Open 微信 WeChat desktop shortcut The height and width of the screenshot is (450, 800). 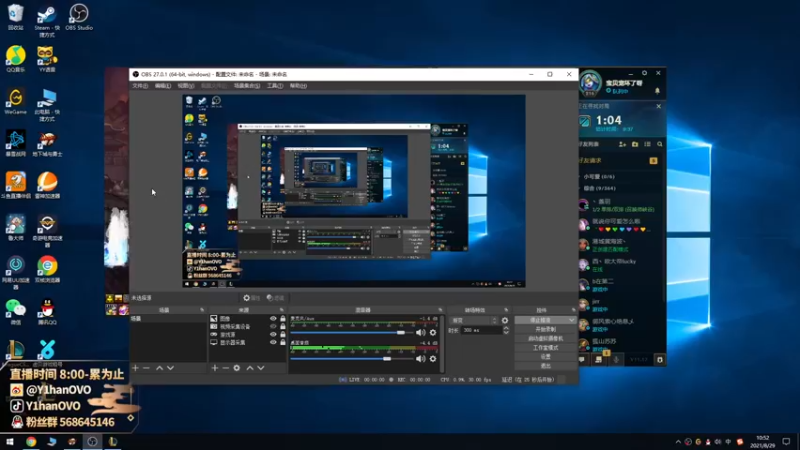[15, 311]
